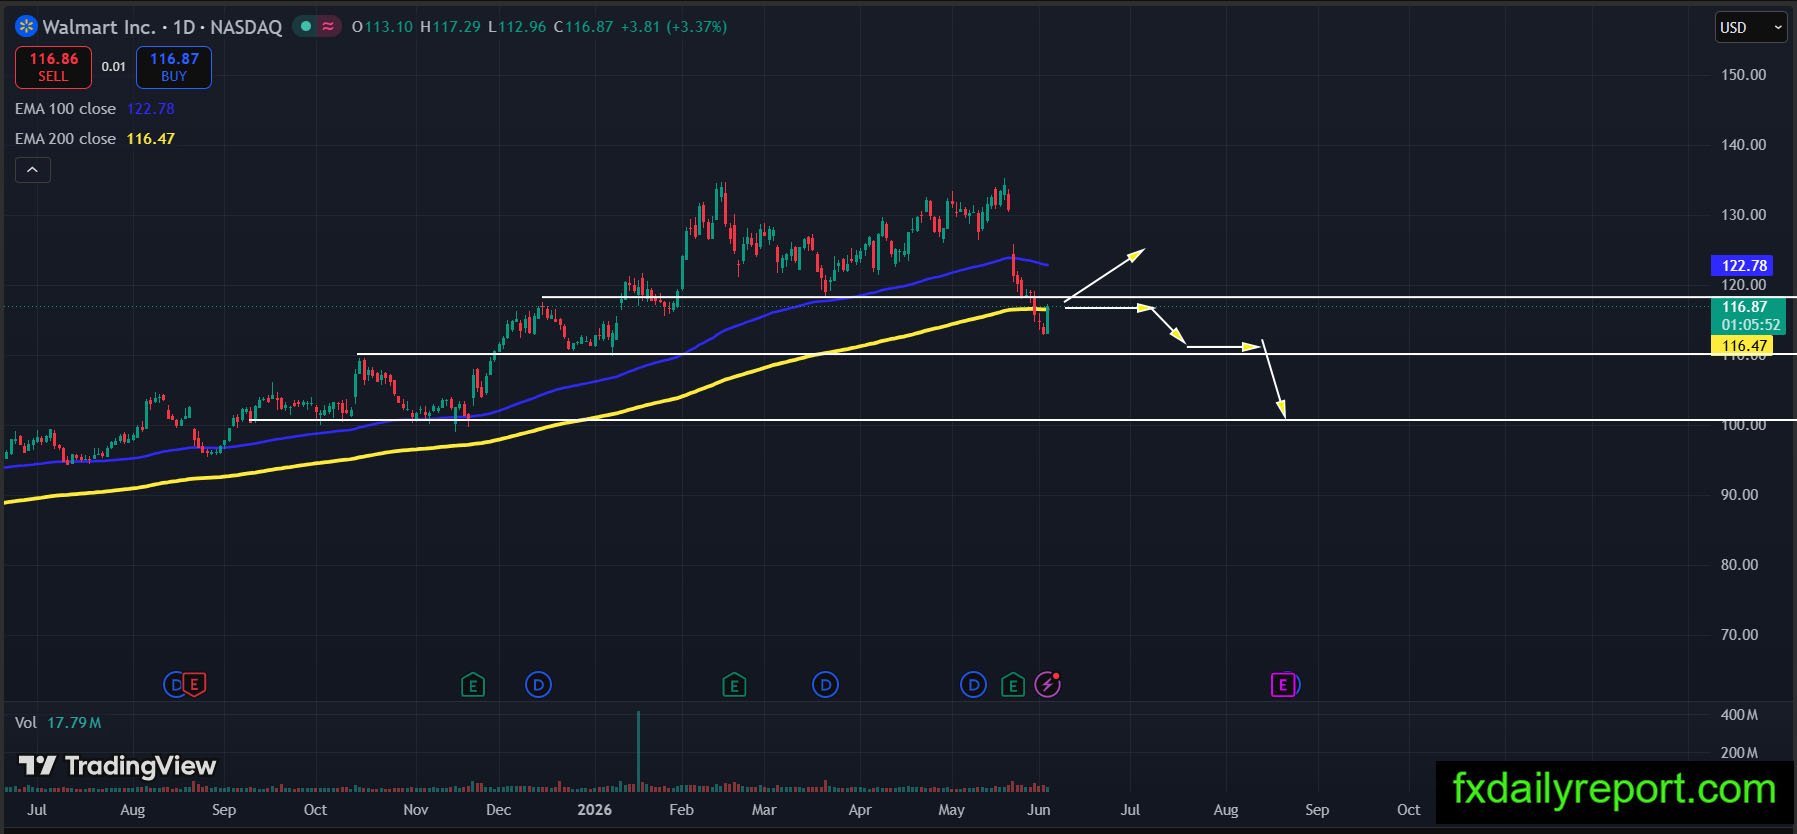This screenshot has width=1797, height=834.
Task: Click the 100.00 price axis label
Action: click(1743, 425)
